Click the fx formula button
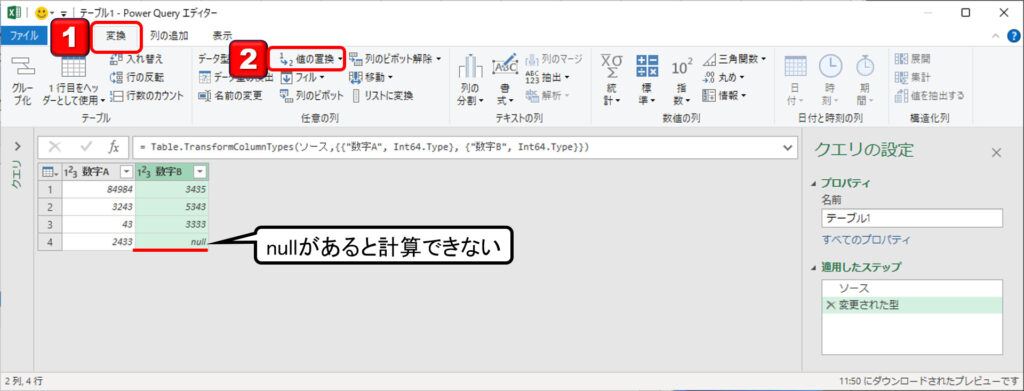Screen dimensions: 1024x391 point(114,148)
